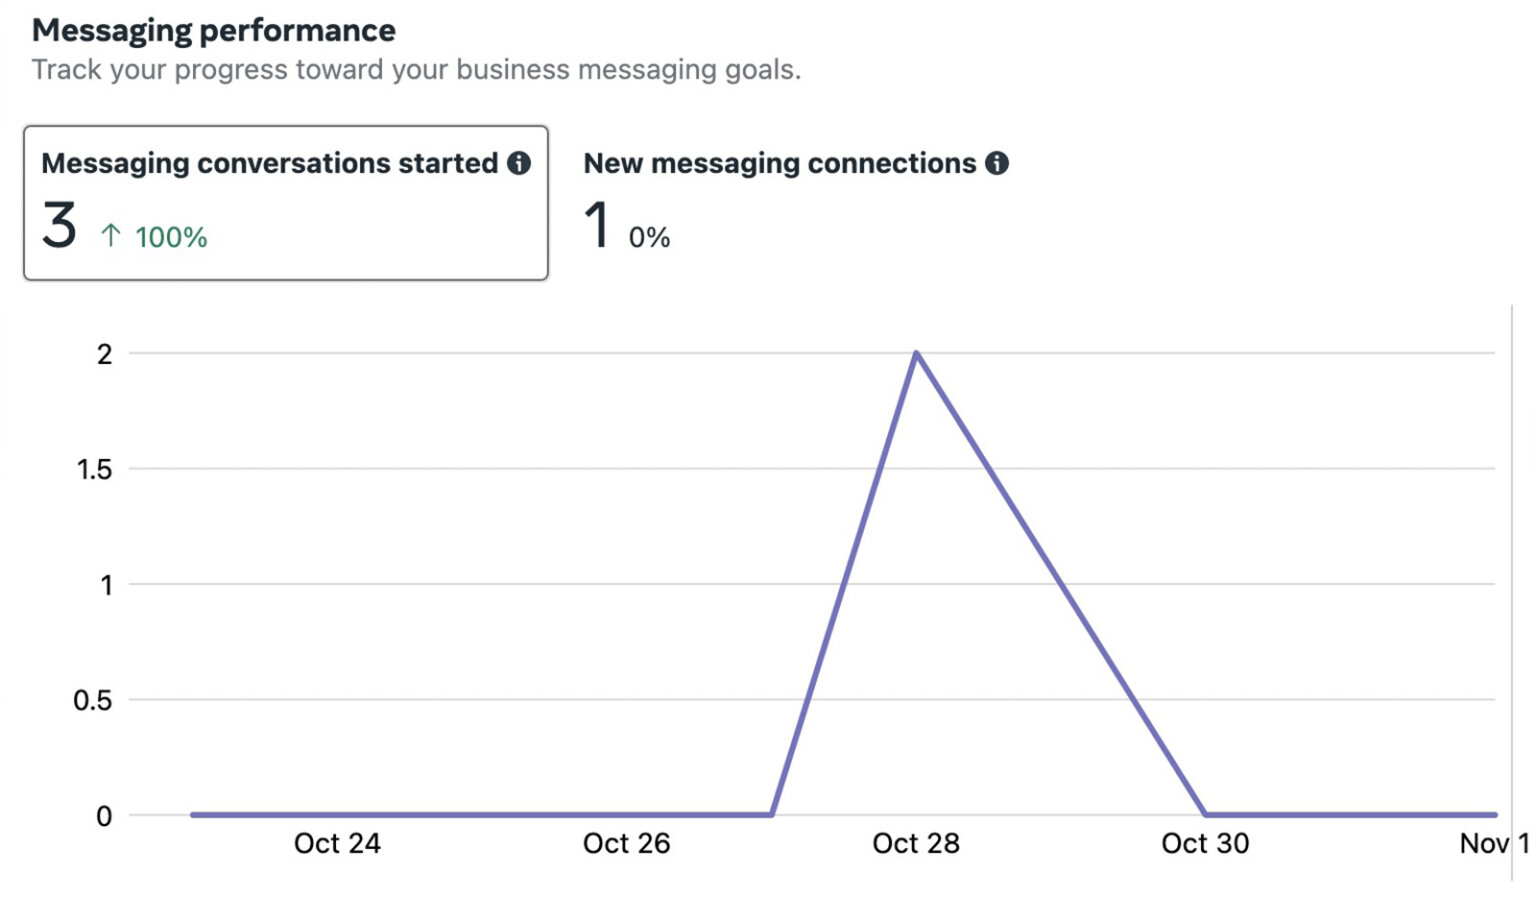The image size is (1536, 897).
Task: Click the 1.5 y-axis label
Action: point(95,469)
